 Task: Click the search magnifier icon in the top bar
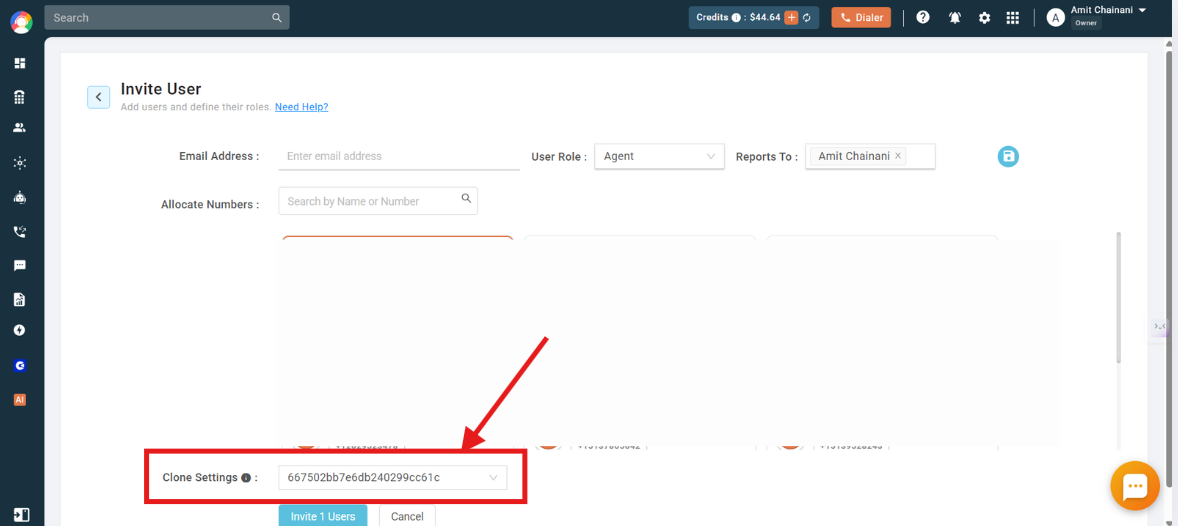click(x=277, y=17)
